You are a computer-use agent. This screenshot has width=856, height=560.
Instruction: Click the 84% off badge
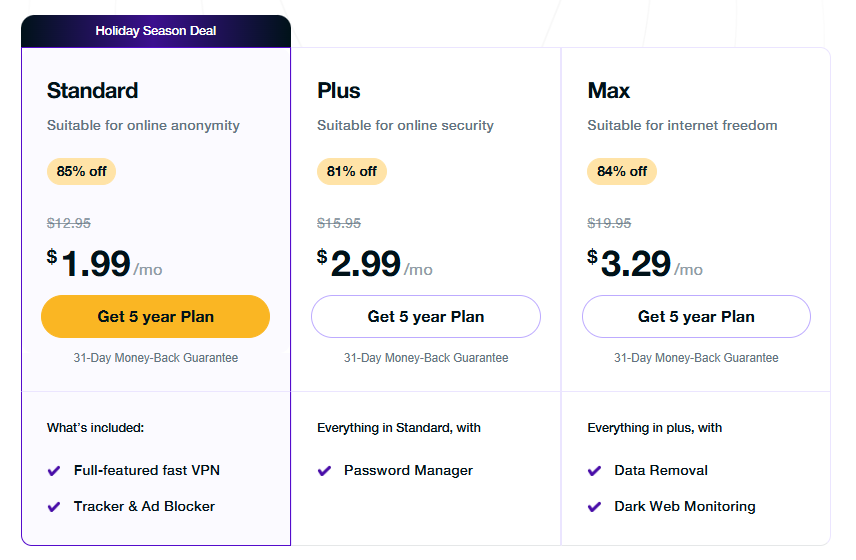622,171
